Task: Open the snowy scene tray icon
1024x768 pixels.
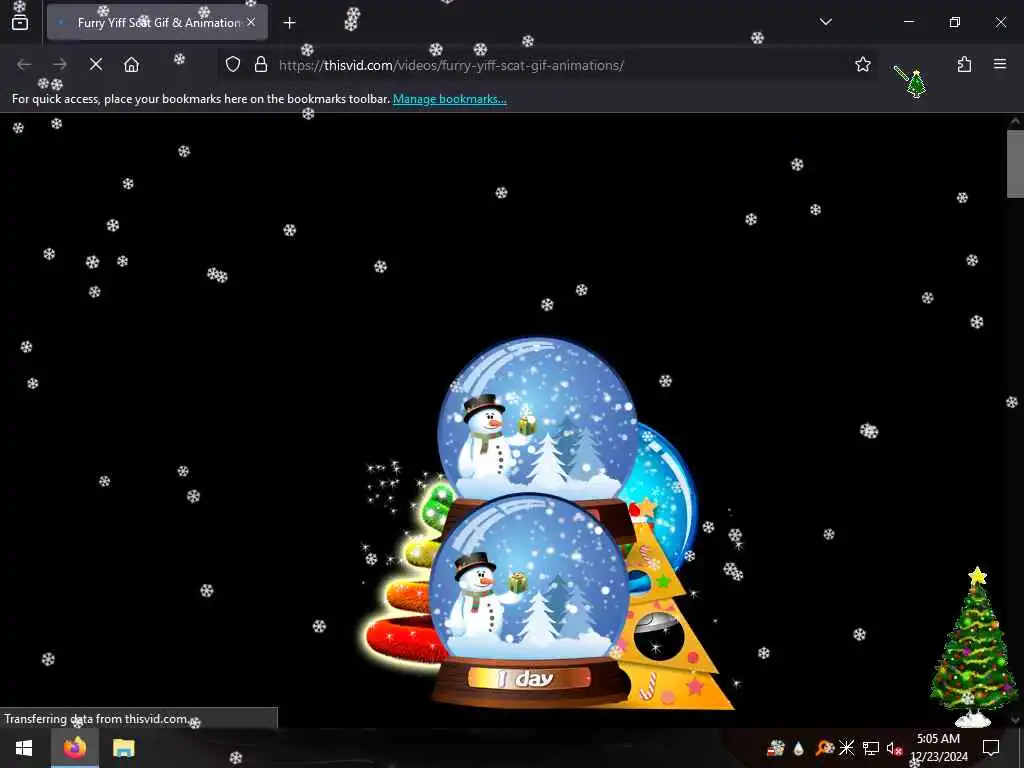Action: click(775, 748)
